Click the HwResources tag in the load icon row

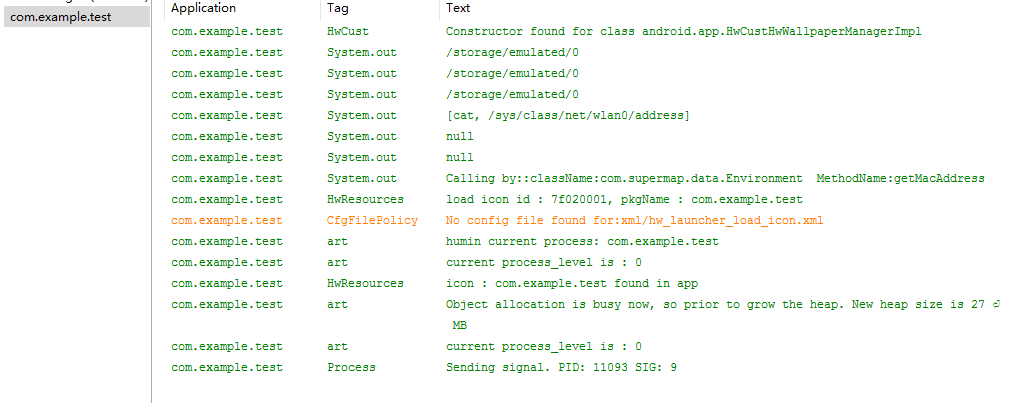point(365,200)
